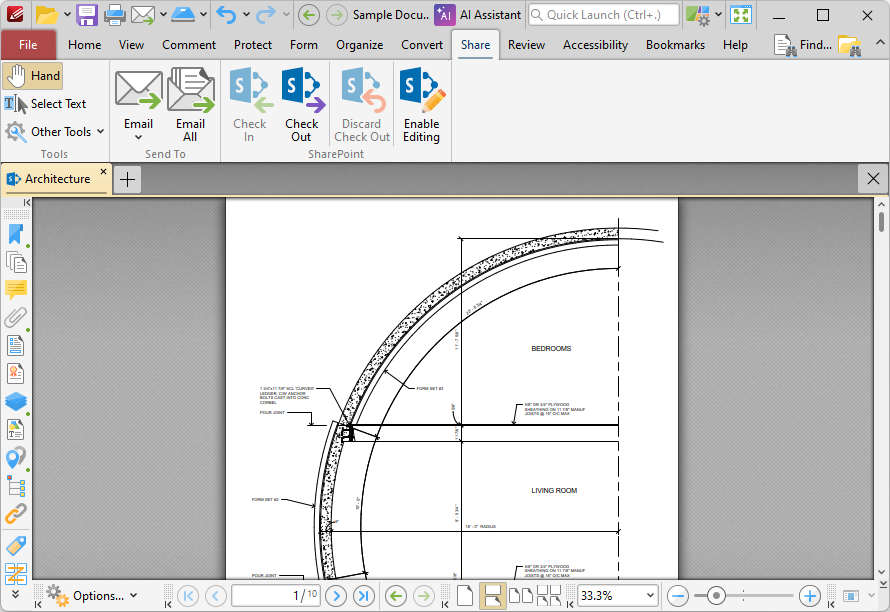890x612 pixels.
Task: Switch to single page layout
Action: 465,596
